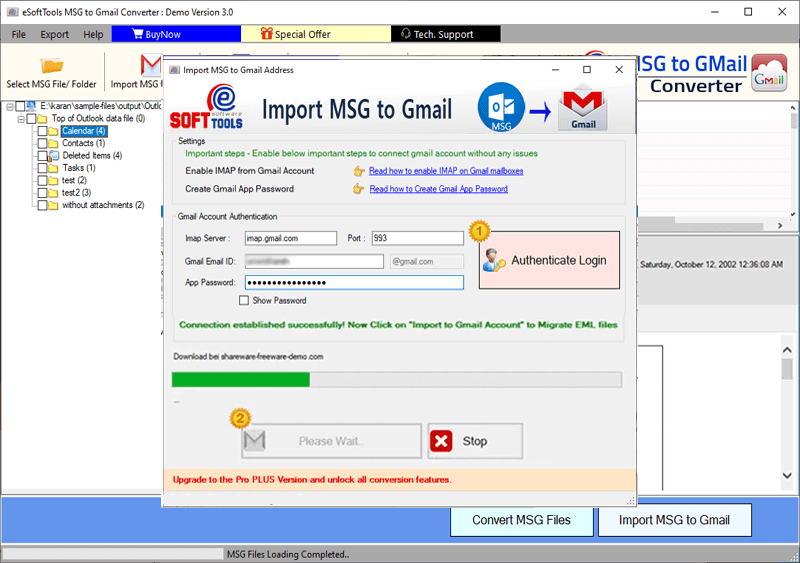This screenshot has height=563, width=800.
Task: Click pointing hand icon beside App Password link
Action: (x=359, y=189)
